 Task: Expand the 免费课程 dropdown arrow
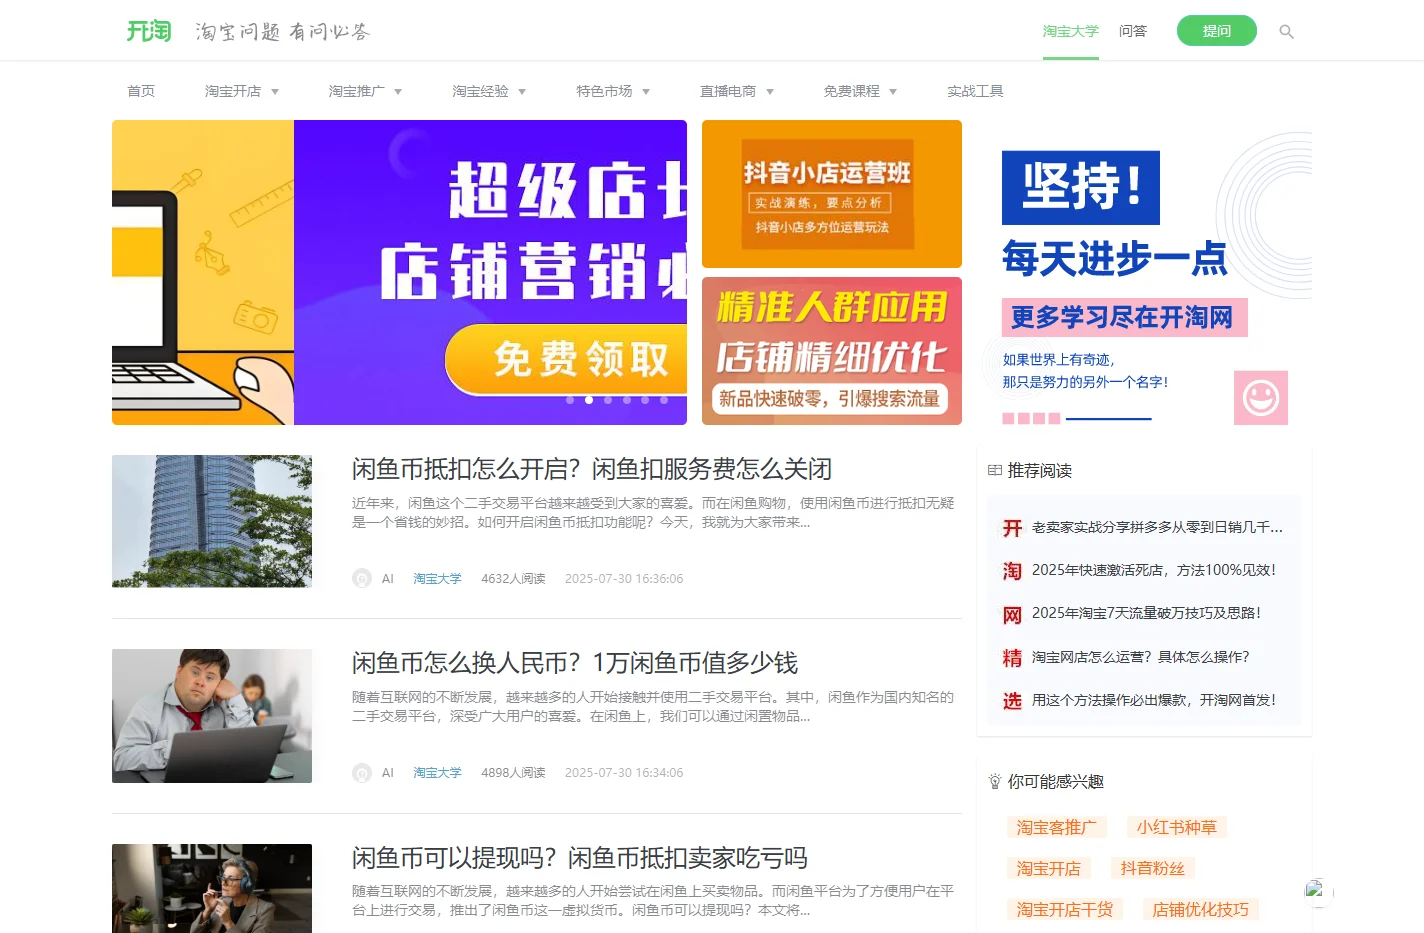tap(893, 92)
